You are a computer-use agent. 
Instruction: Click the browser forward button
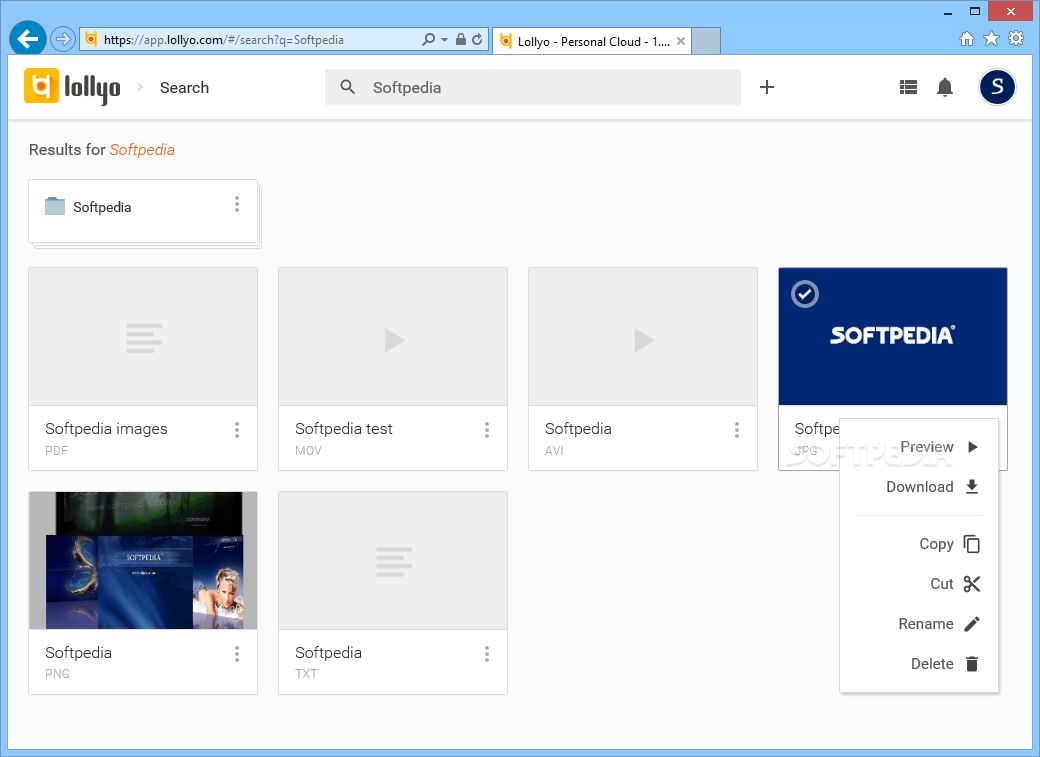pyautogui.click(x=62, y=39)
